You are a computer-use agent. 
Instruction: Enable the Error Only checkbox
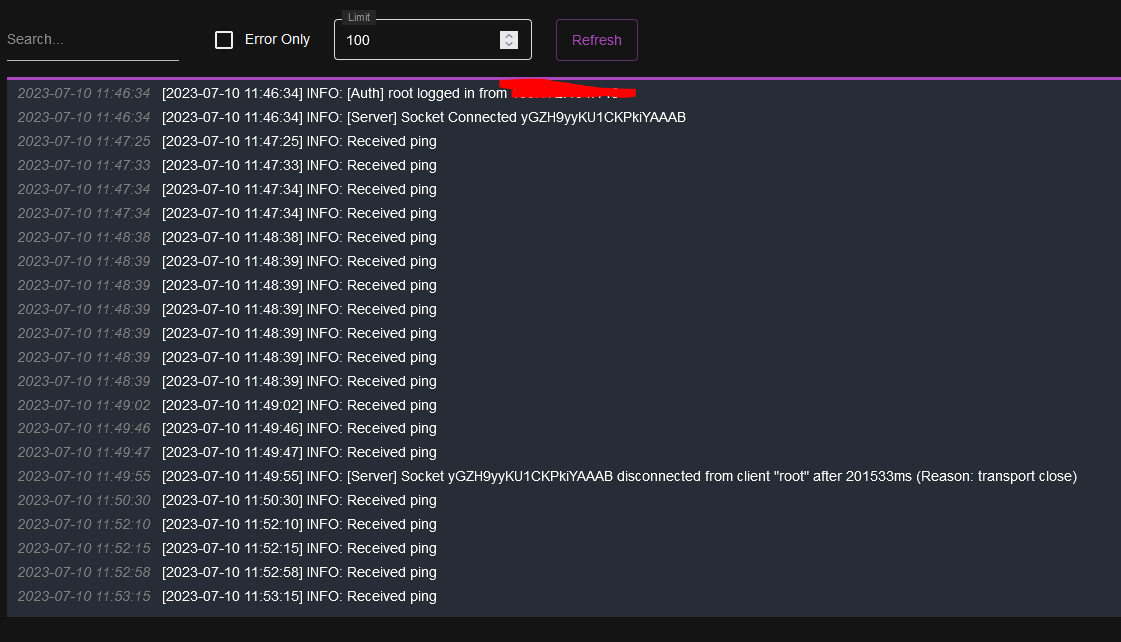(x=224, y=39)
